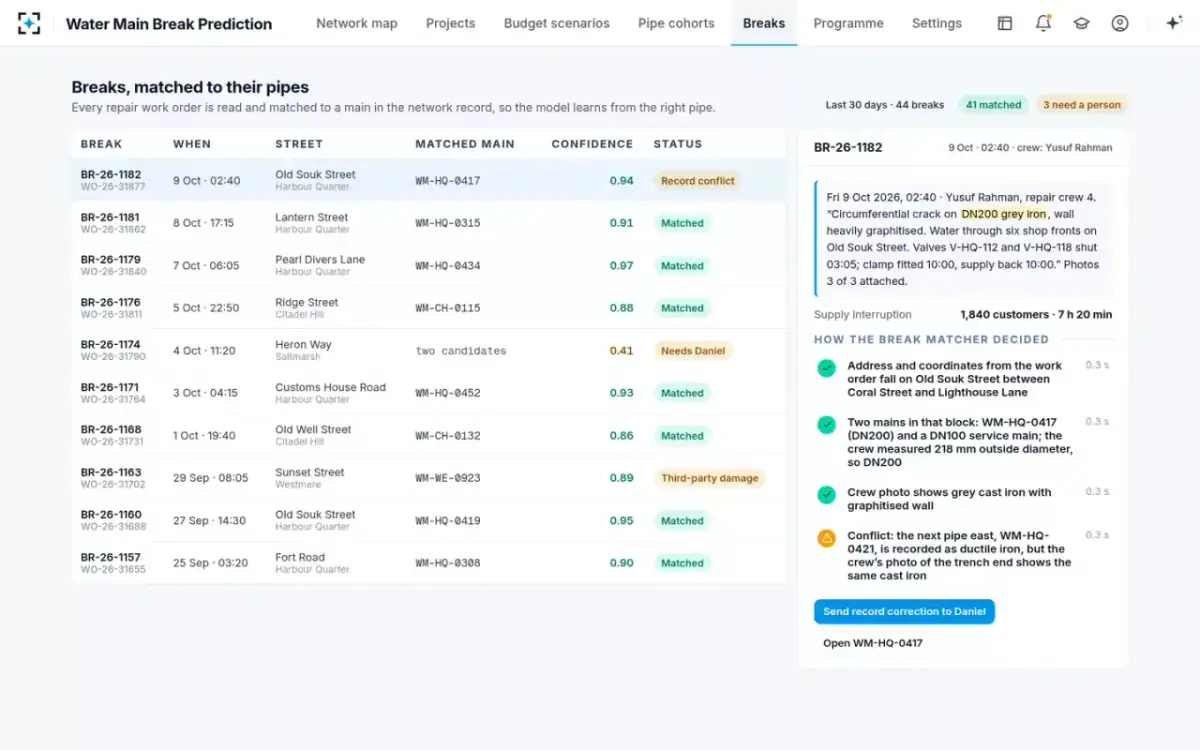Click the orange conflict warning icon

pos(826,538)
